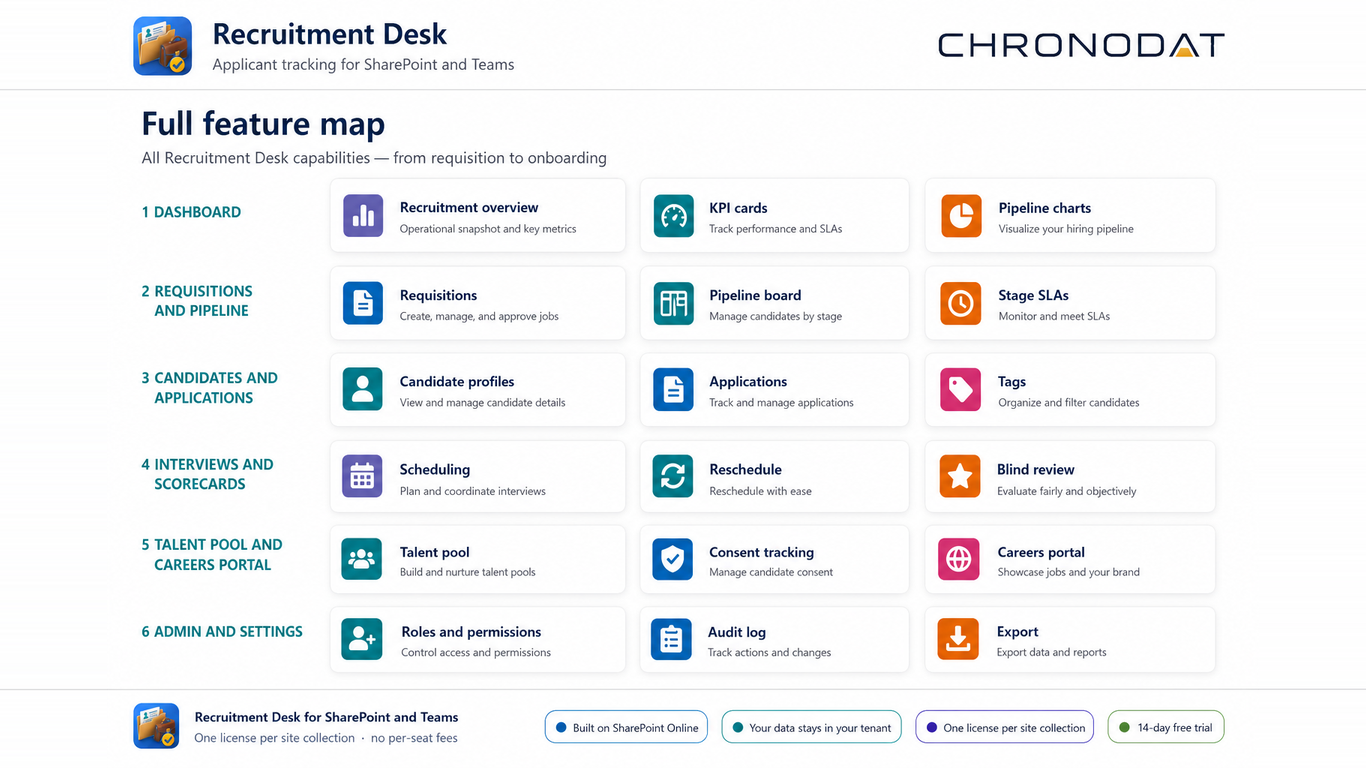
Task: Click the Consent tracking shield icon
Action: coord(673,559)
